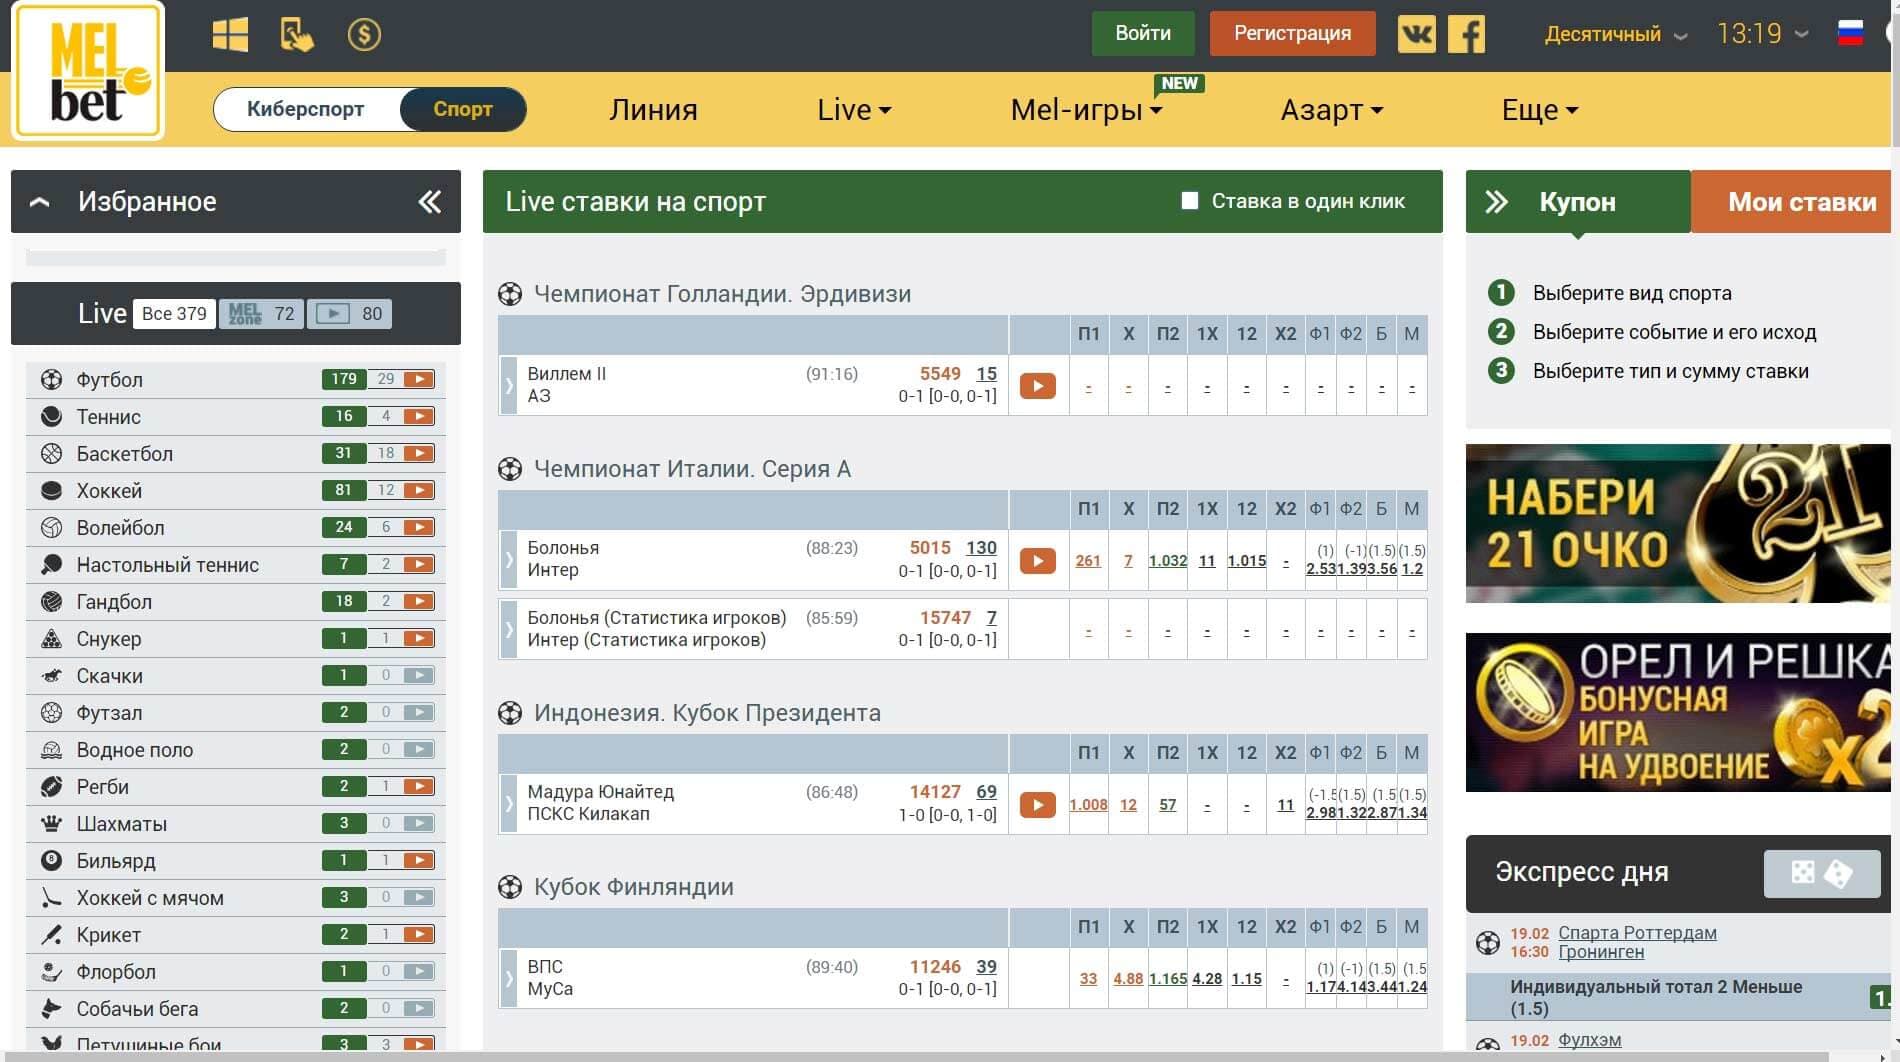Click the Войти login button
Screen dimensions: 1900x1062
pos(1143,33)
